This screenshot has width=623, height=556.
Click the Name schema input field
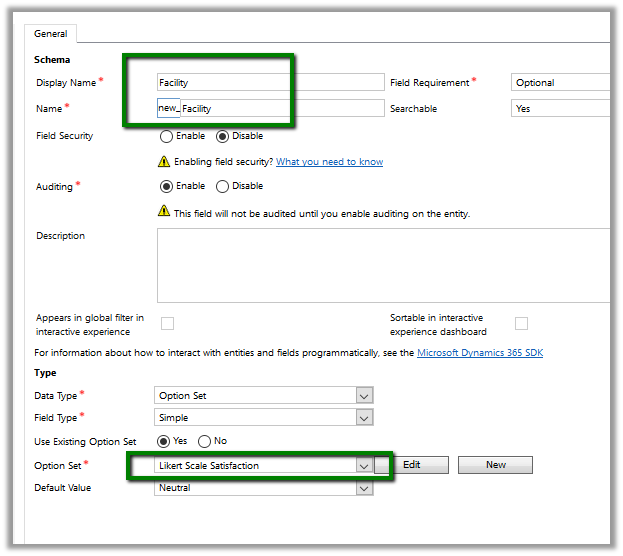click(x=282, y=108)
